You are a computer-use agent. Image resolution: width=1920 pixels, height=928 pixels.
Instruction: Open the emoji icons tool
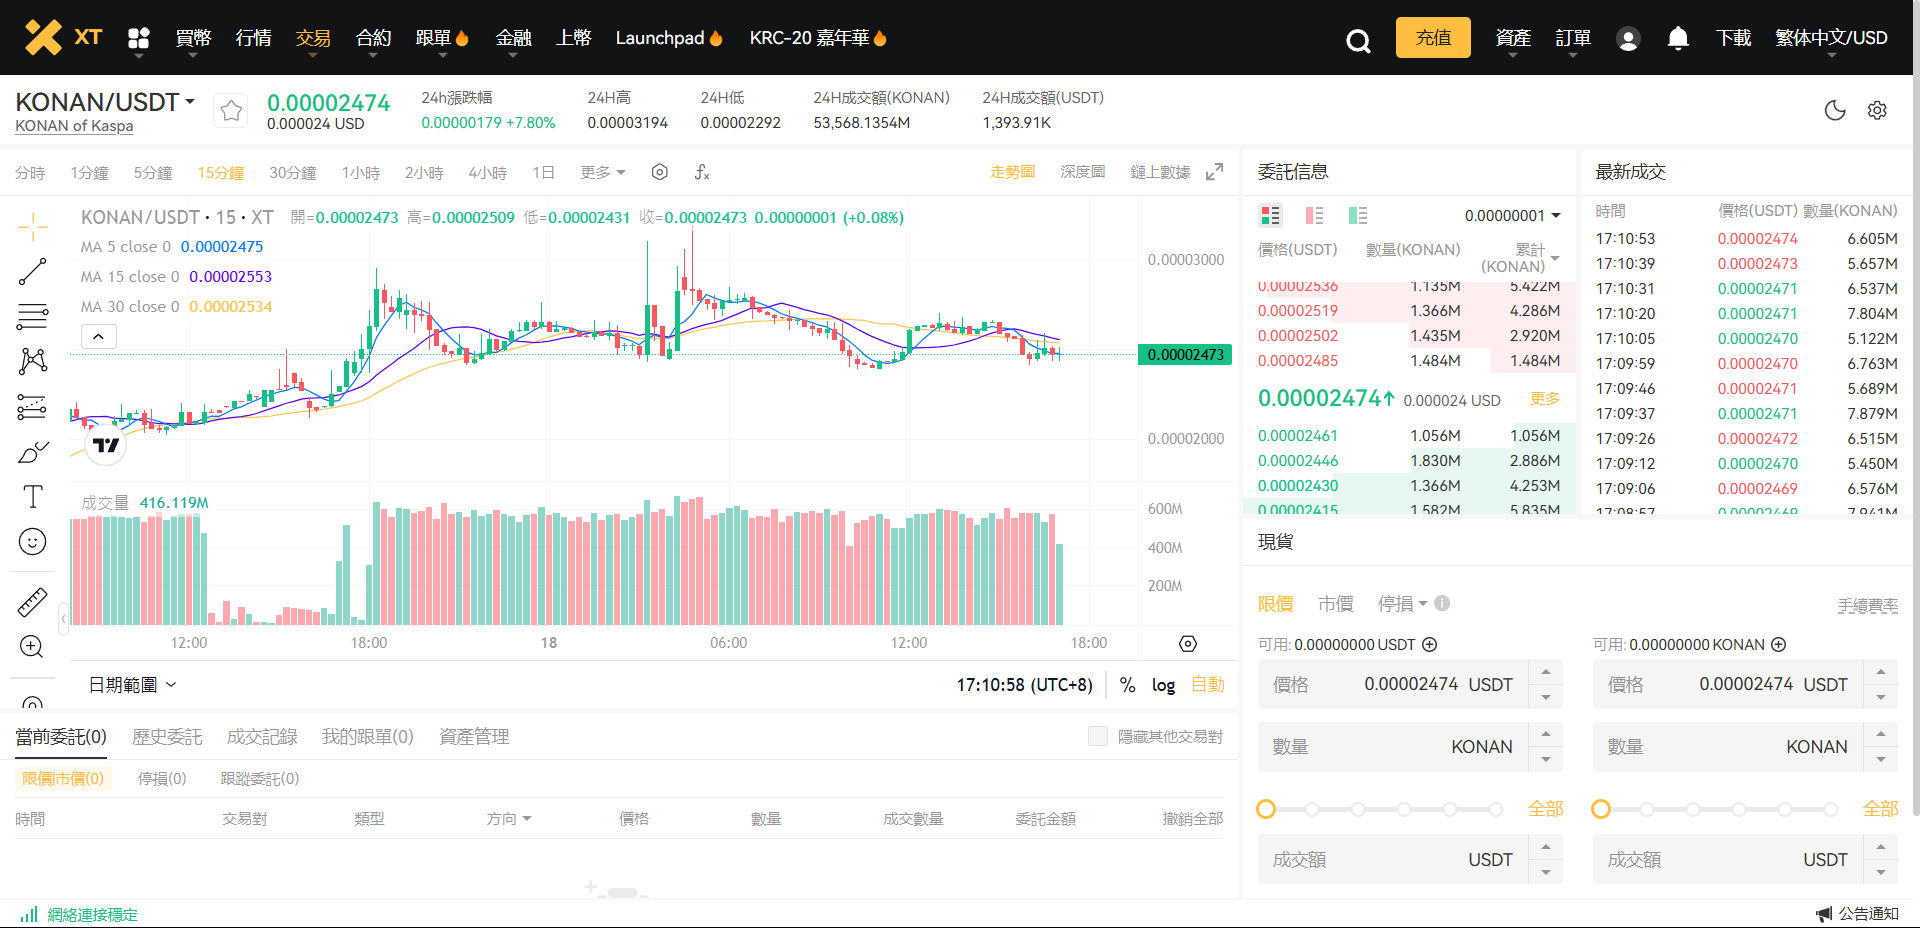point(33,542)
